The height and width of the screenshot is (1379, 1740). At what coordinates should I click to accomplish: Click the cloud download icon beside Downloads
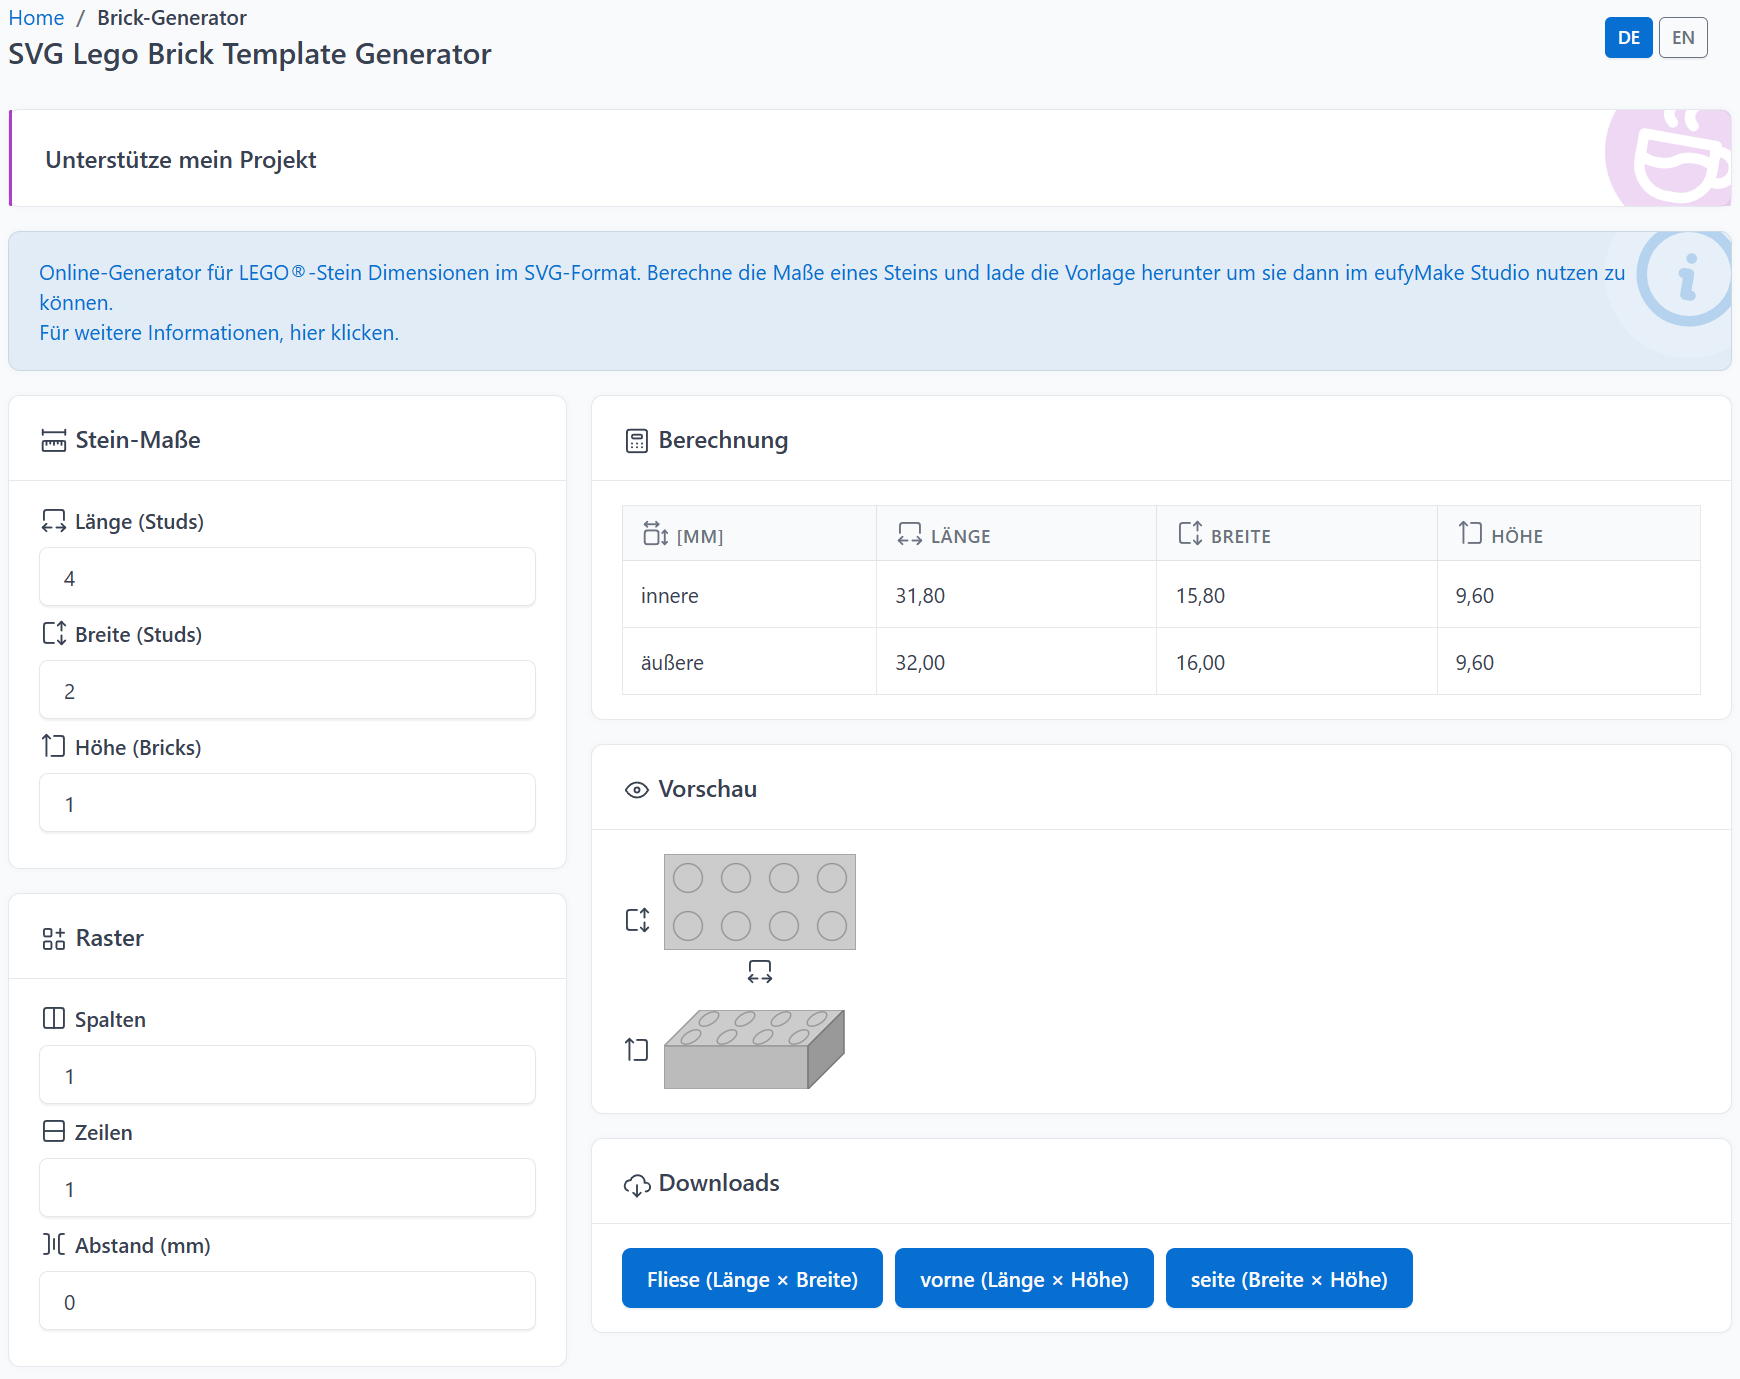point(637,1185)
